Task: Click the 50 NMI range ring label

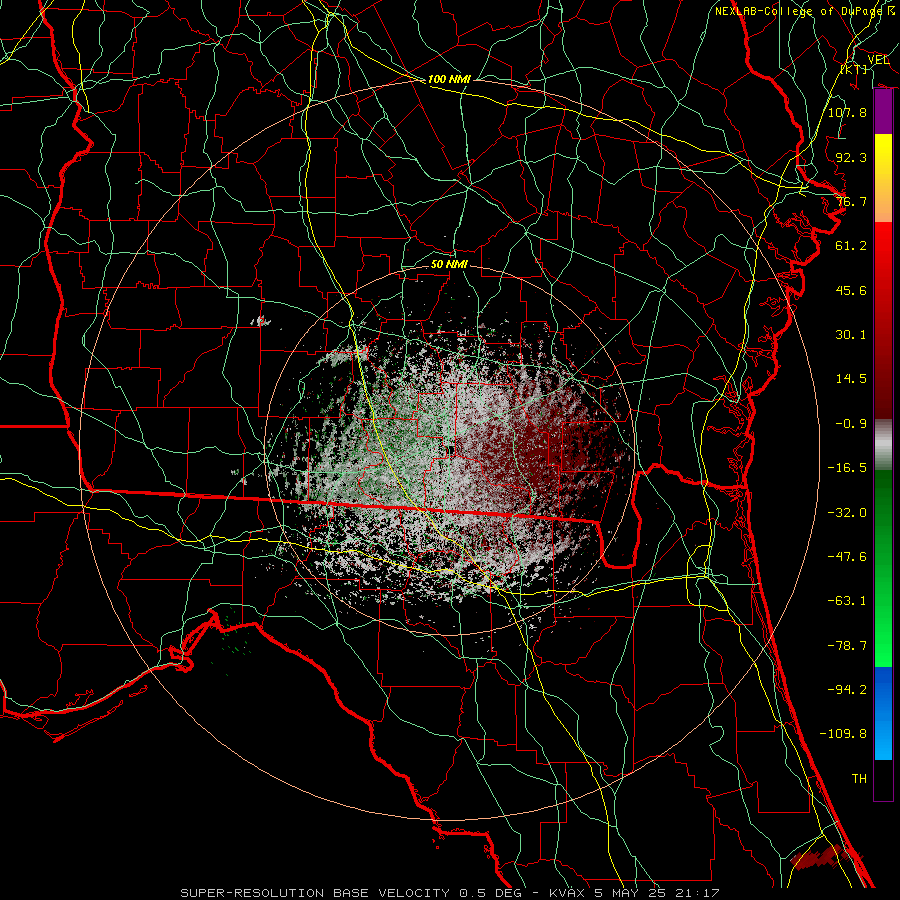Action: click(449, 264)
